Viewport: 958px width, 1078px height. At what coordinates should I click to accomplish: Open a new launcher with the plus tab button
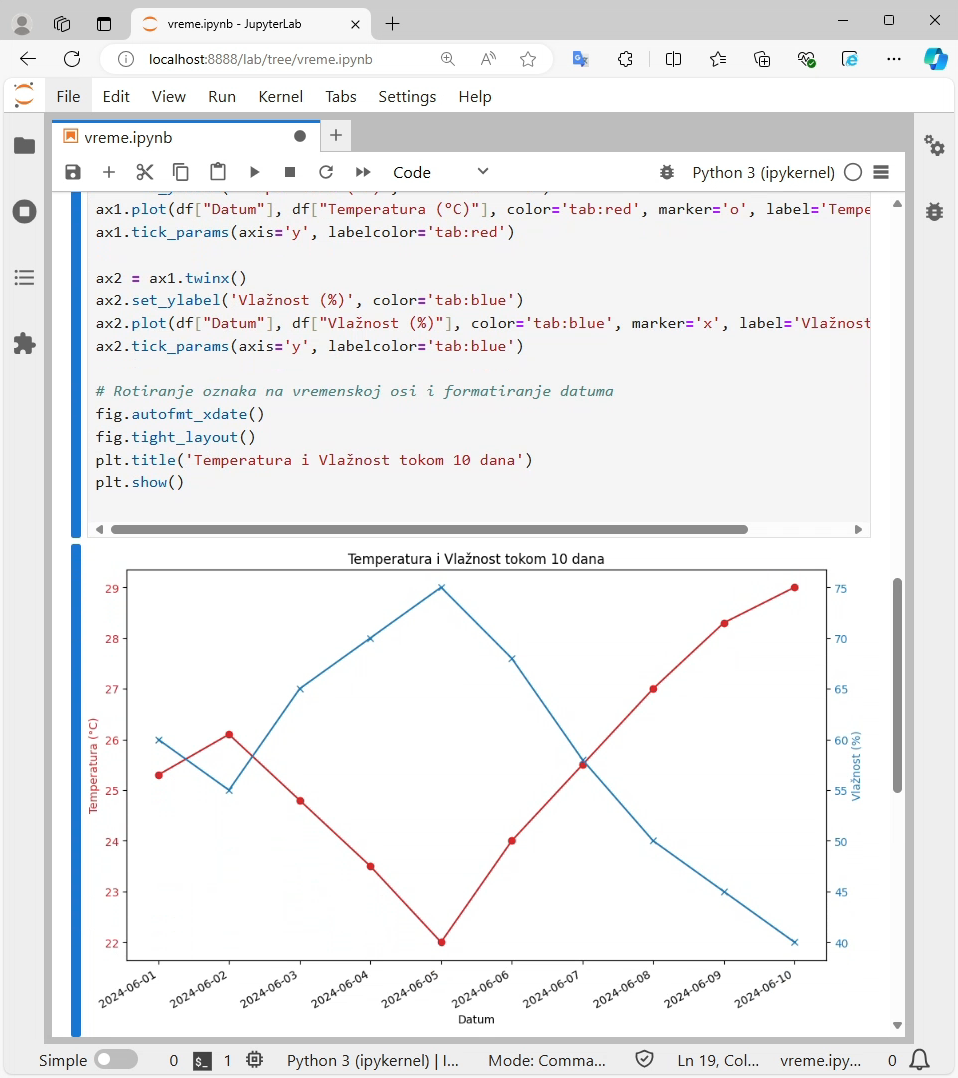pyautogui.click(x=336, y=135)
